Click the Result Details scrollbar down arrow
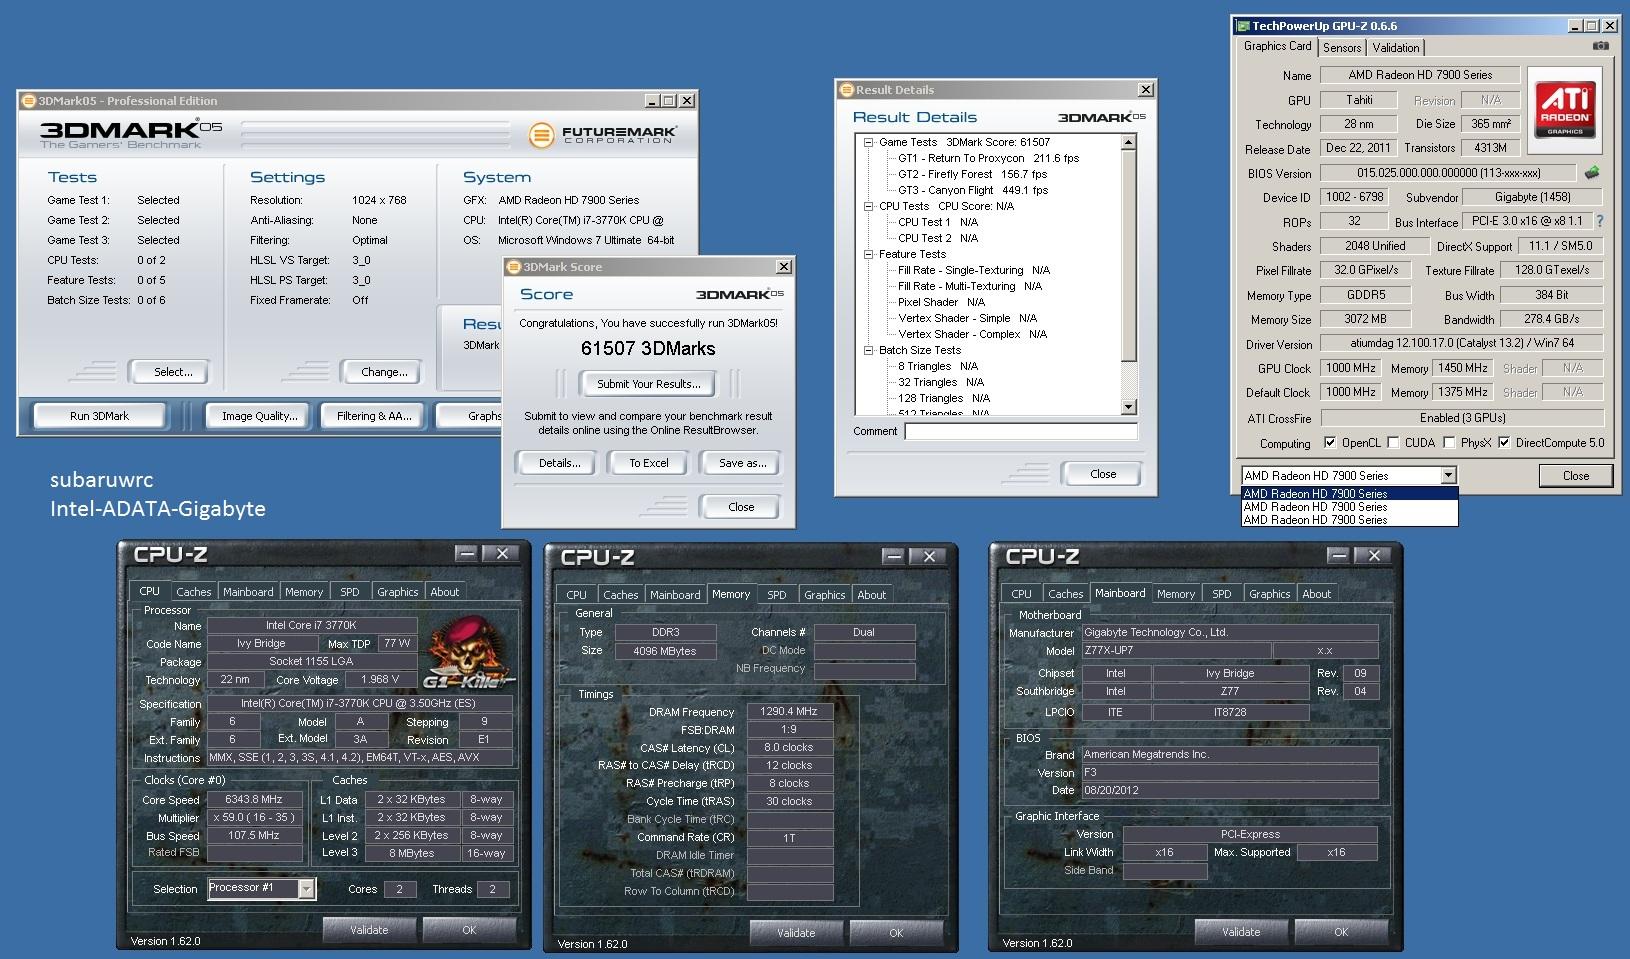Image resolution: width=1630 pixels, height=959 pixels. point(1129,407)
